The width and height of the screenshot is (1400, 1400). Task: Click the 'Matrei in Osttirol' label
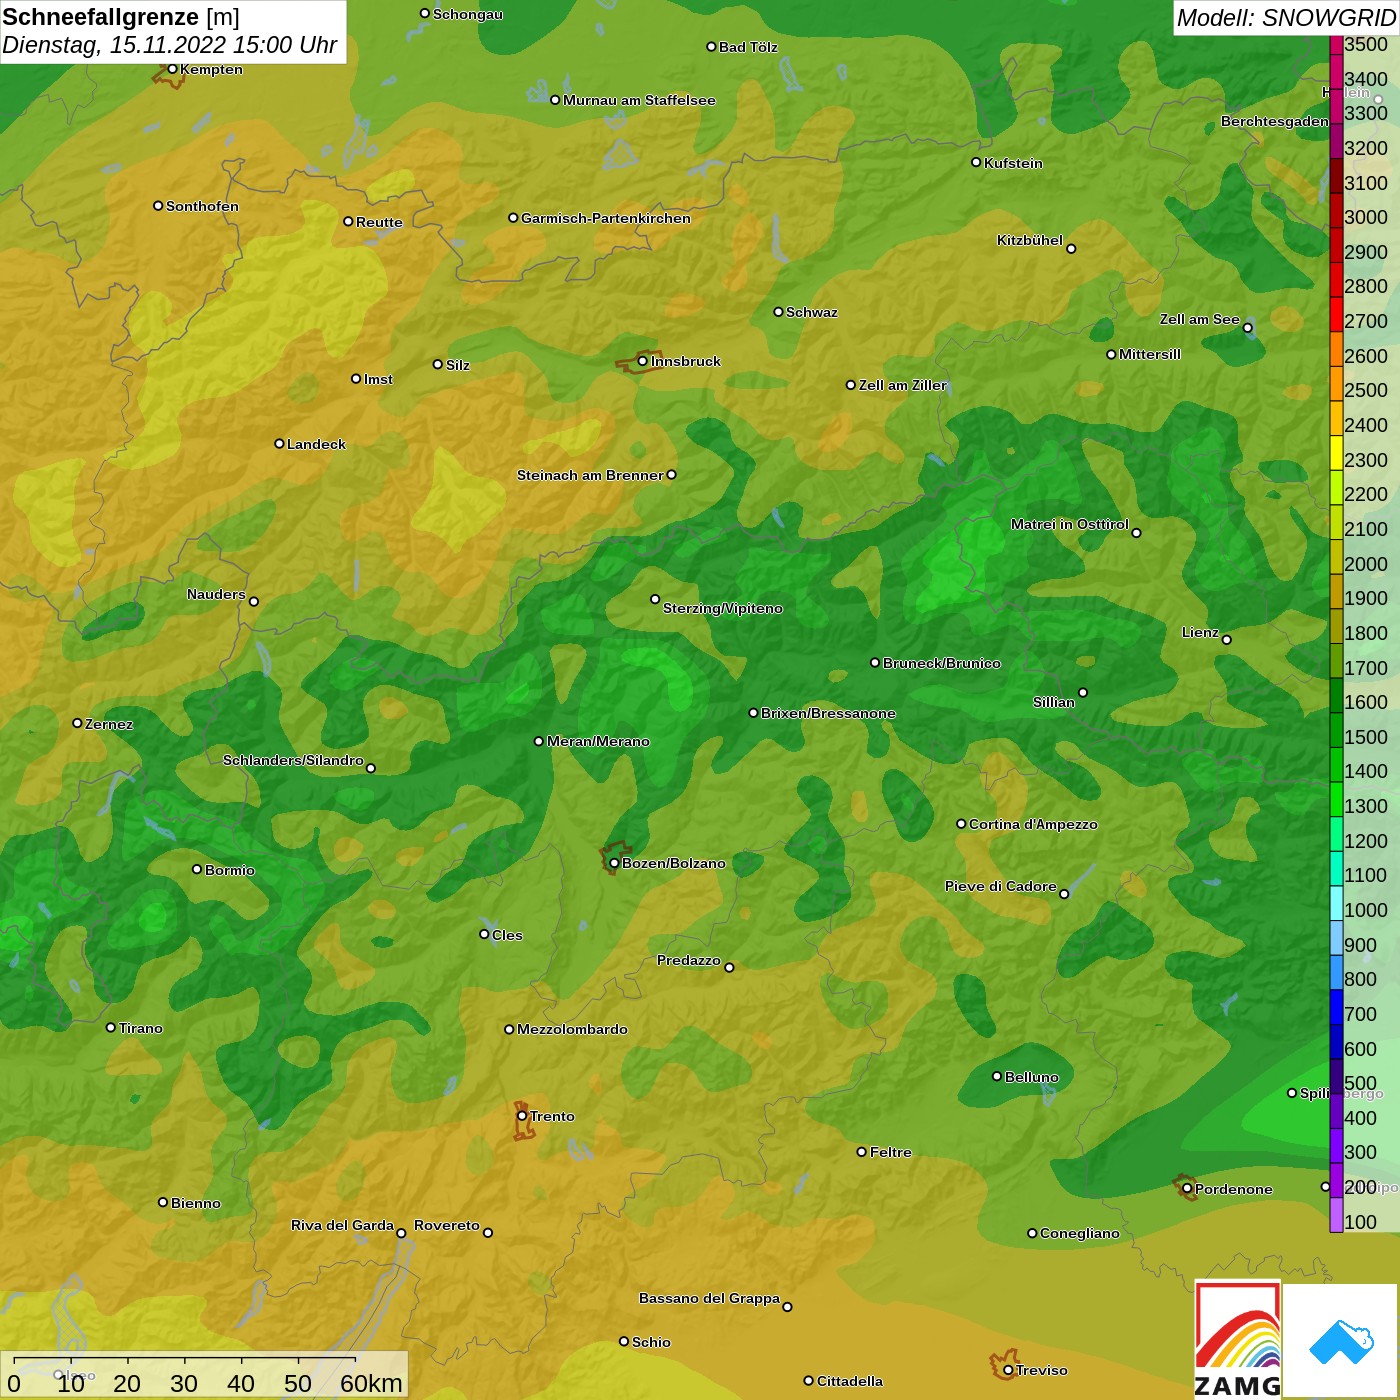tap(1070, 524)
